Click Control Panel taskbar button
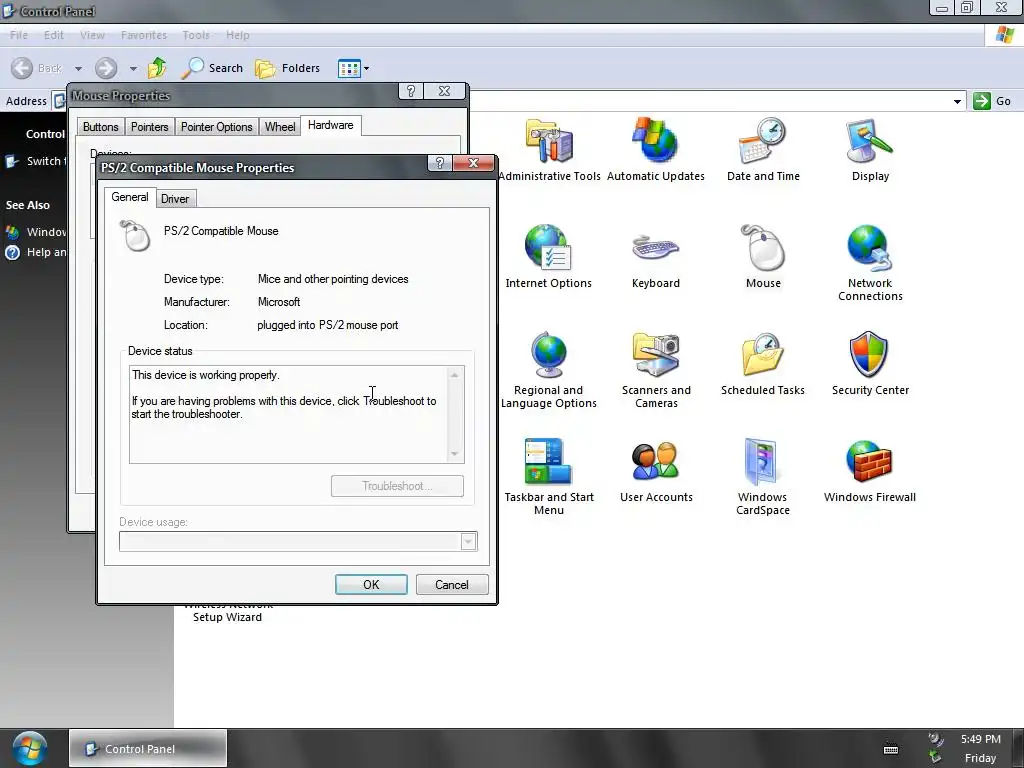Image resolution: width=1024 pixels, height=768 pixels. (x=148, y=748)
